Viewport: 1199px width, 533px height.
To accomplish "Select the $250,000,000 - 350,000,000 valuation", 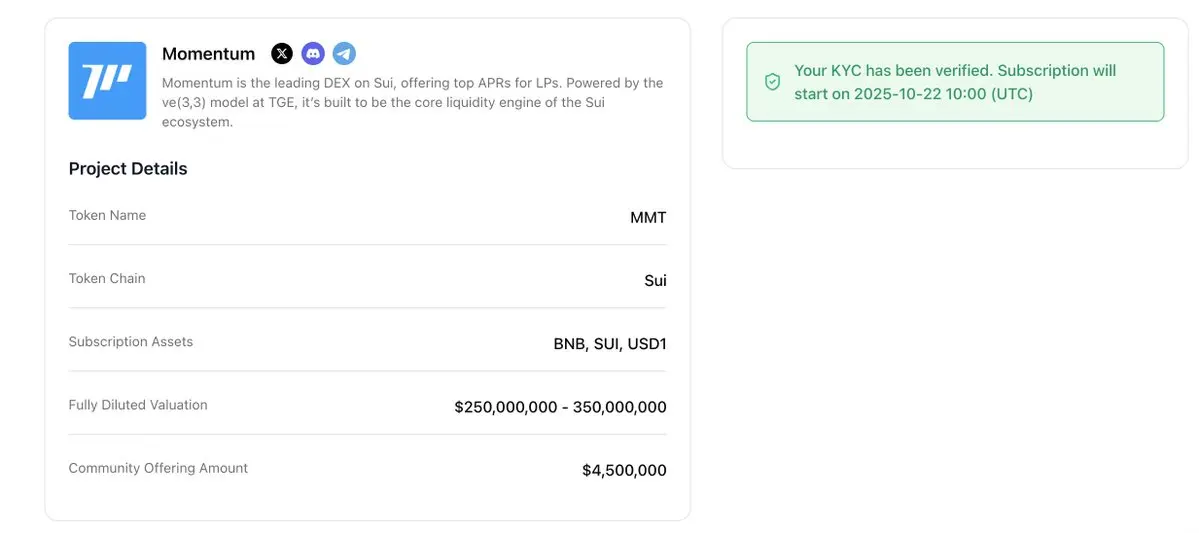I will coord(560,407).
